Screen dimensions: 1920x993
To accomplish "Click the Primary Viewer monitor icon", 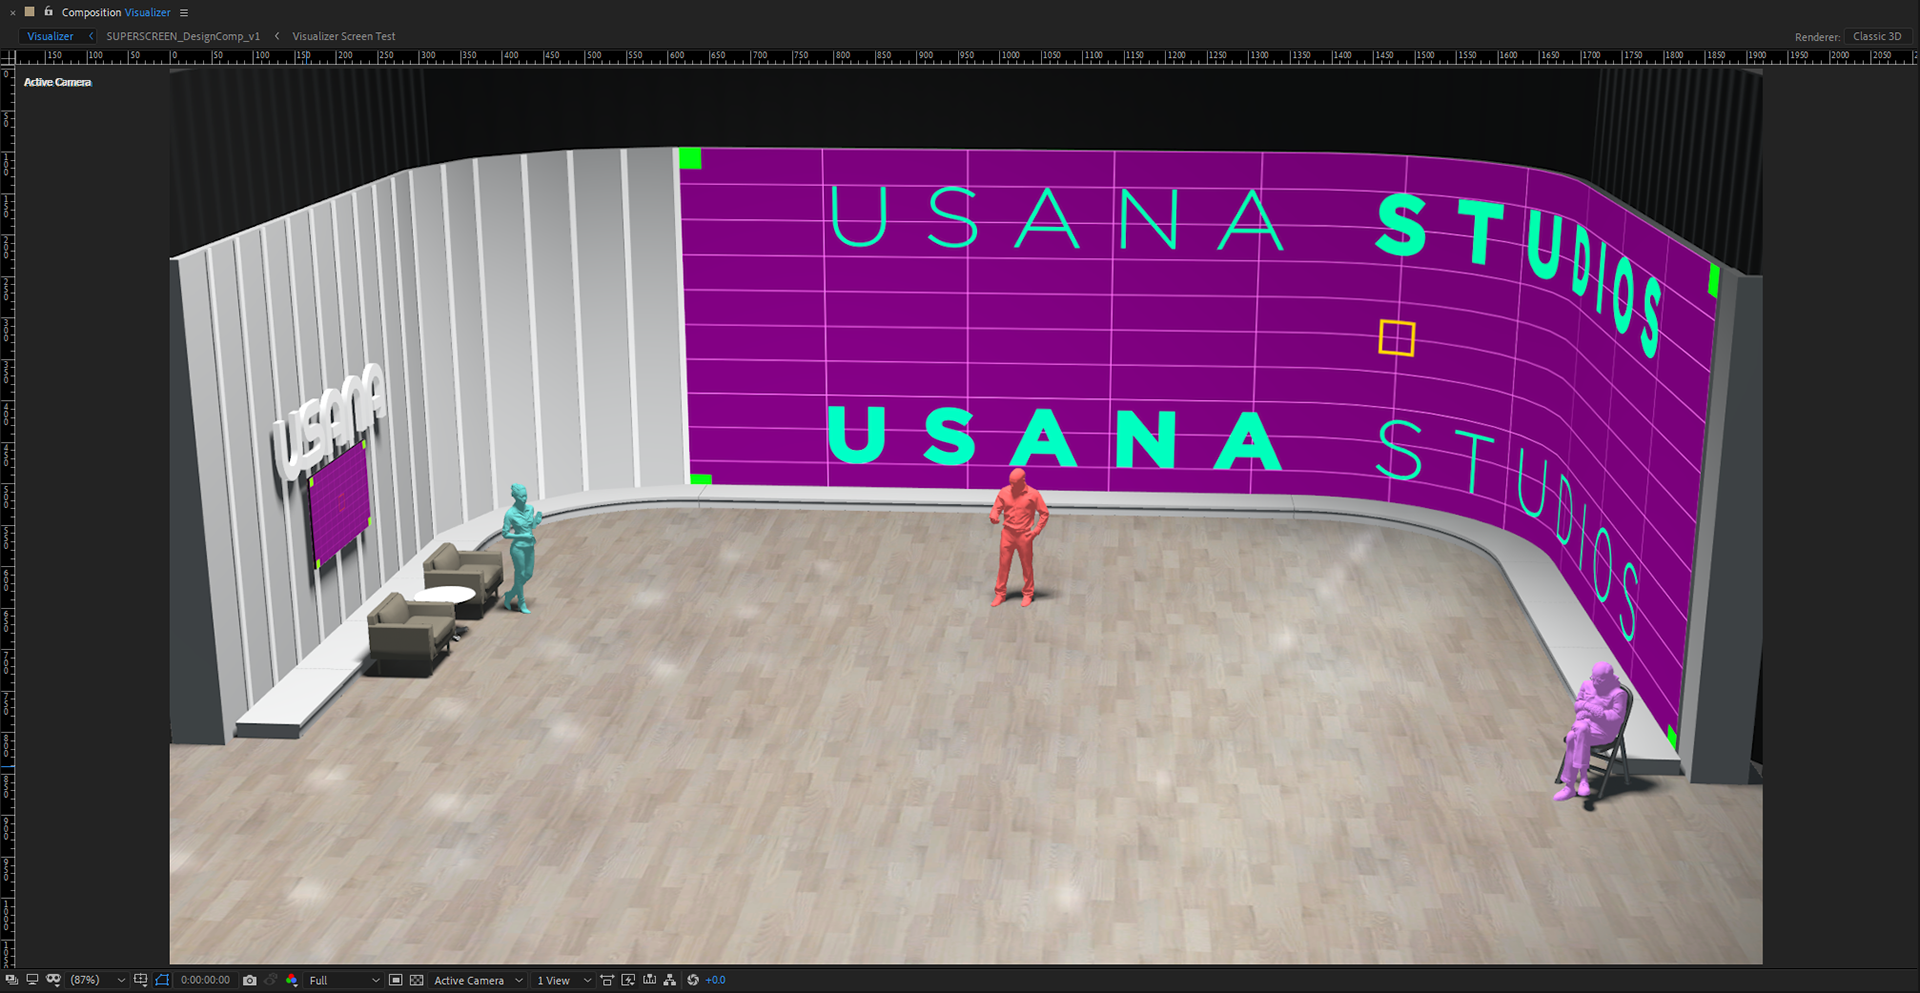I will (x=32, y=980).
